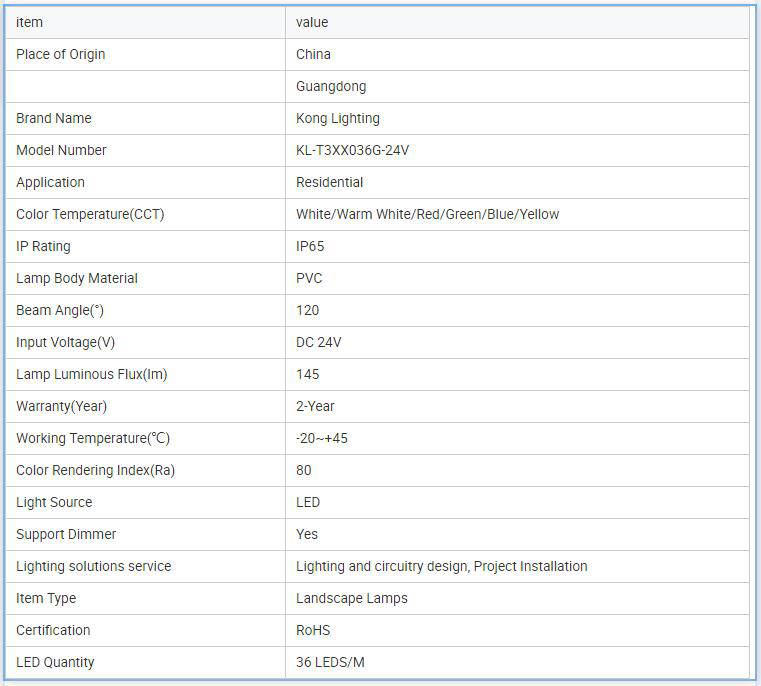Click the Landscape Lamps item type value

(x=352, y=598)
